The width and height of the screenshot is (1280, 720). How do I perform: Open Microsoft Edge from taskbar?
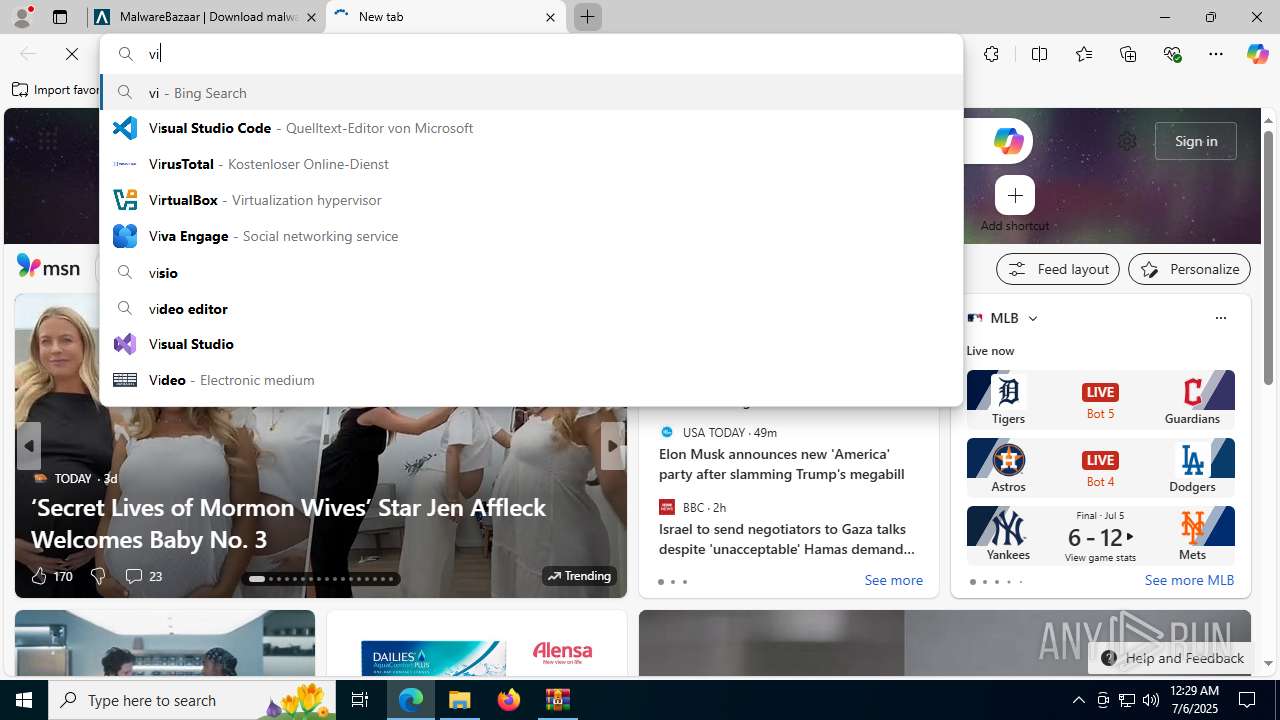[x=411, y=700]
